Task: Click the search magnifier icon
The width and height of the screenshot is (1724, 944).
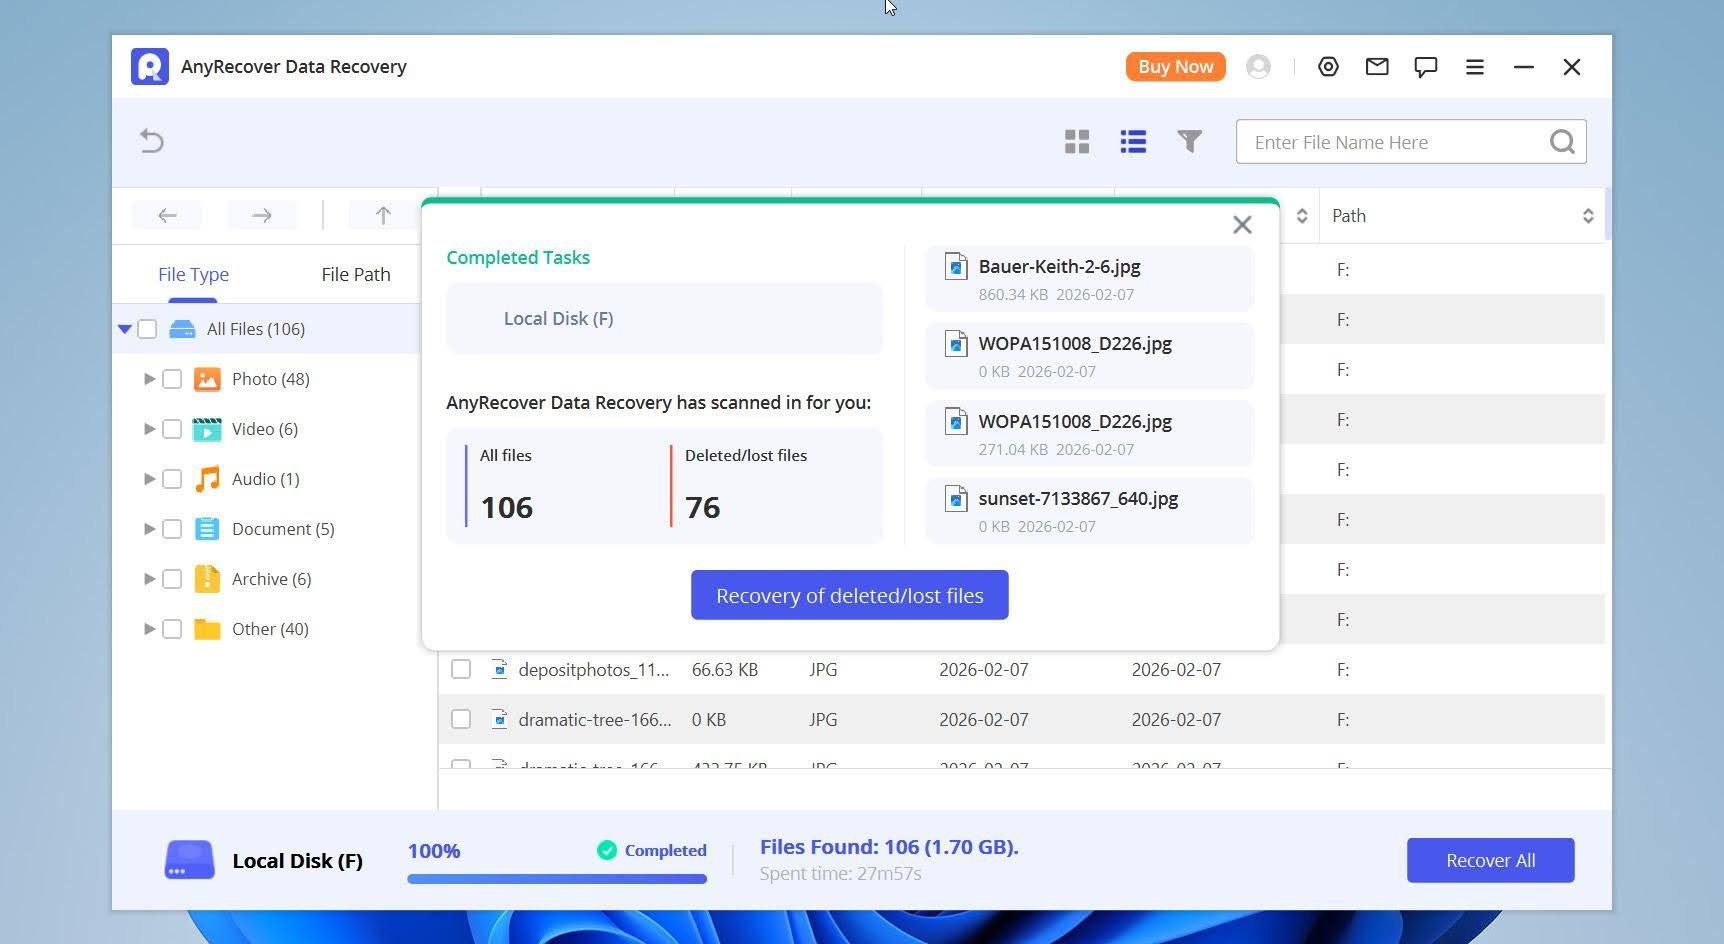Action: [1562, 142]
